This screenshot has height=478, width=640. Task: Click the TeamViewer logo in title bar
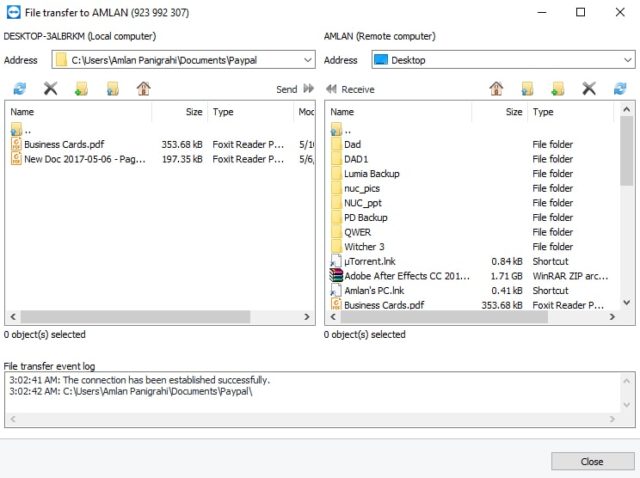[13, 12]
